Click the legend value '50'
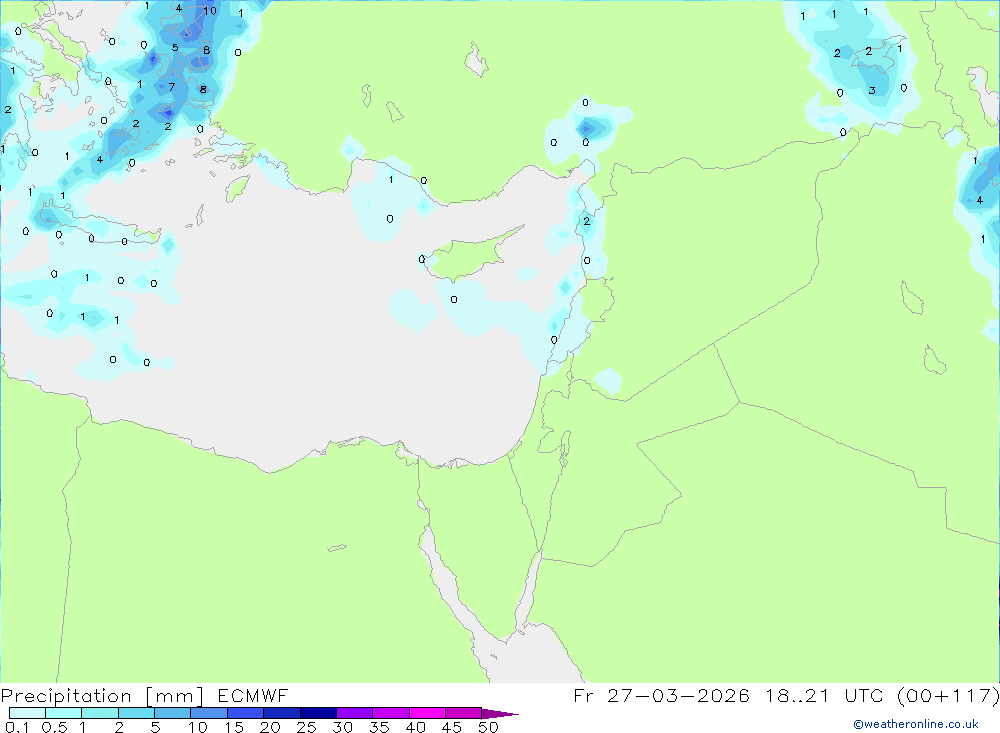The height and width of the screenshot is (733, 1000). pyautogui.click(x=488, y=727)
